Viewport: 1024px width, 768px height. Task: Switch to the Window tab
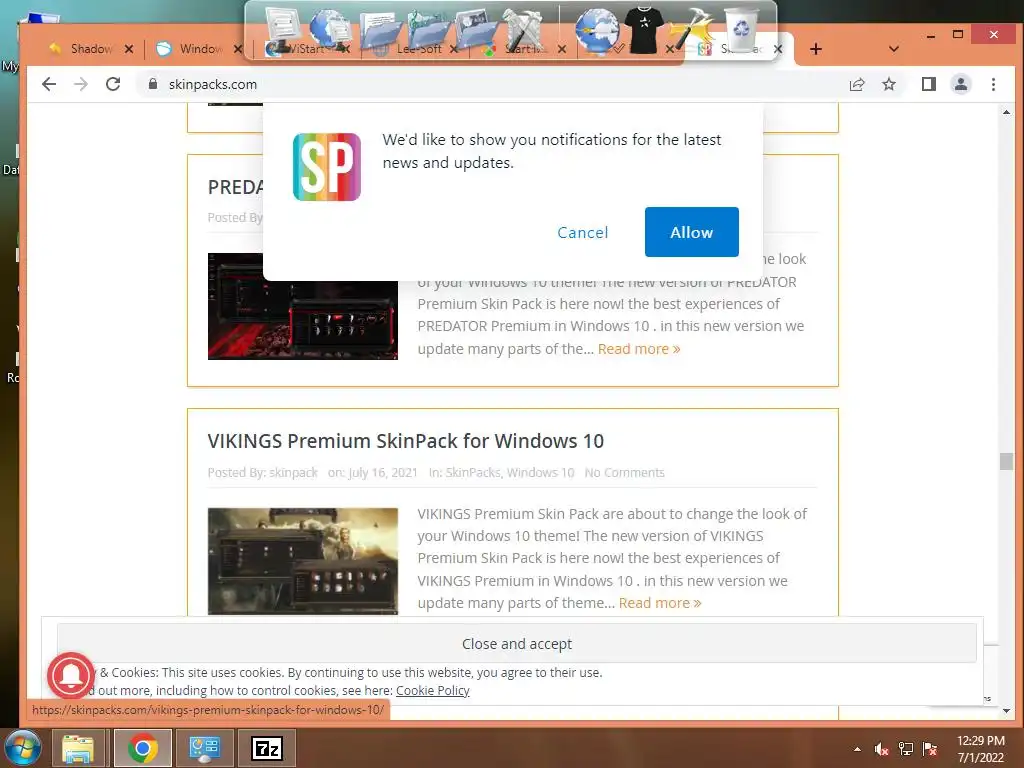click(191, 49)
